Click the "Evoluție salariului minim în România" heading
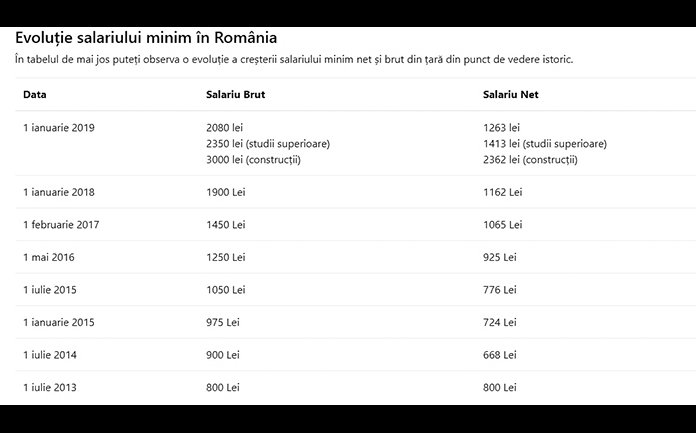 tap(146, 38)
